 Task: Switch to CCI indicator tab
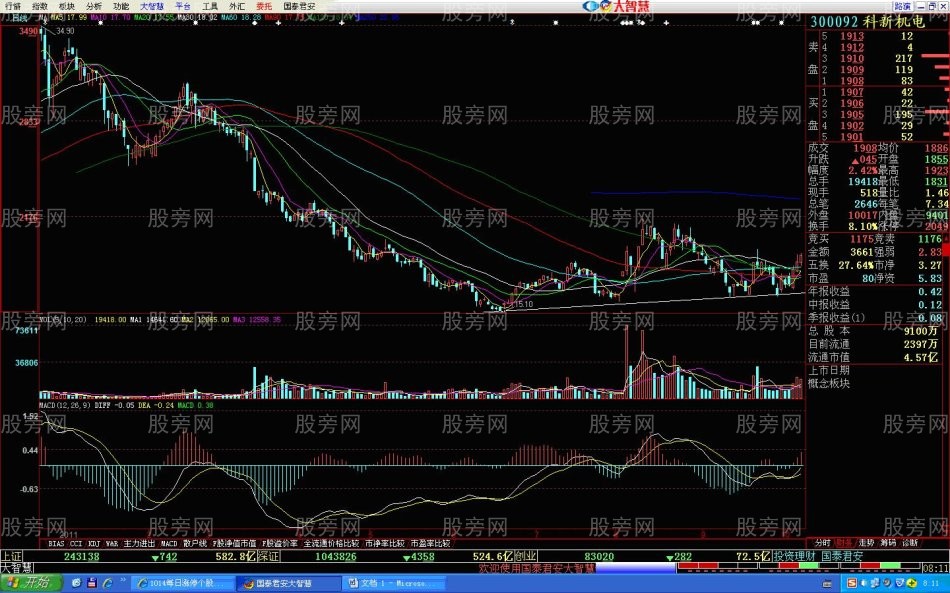76,543
